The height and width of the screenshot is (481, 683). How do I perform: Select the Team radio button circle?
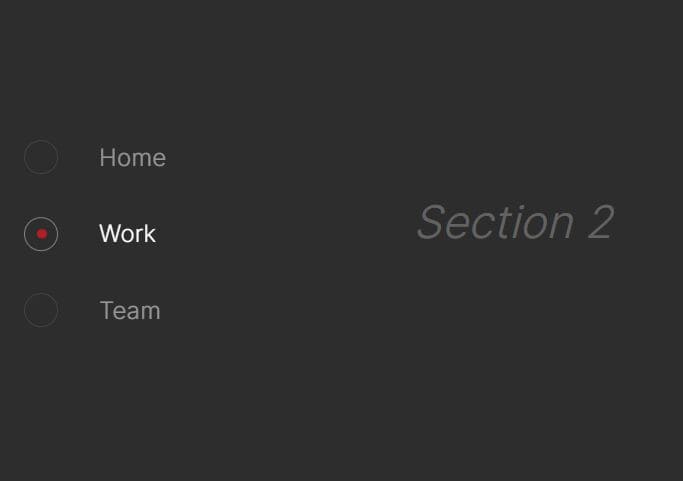(41, 310)
